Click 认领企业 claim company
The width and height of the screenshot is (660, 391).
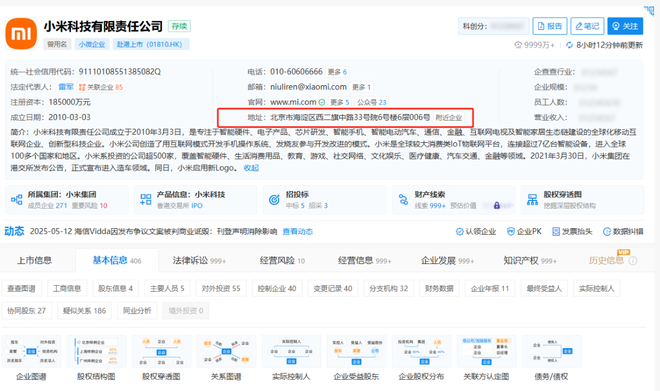476,231
